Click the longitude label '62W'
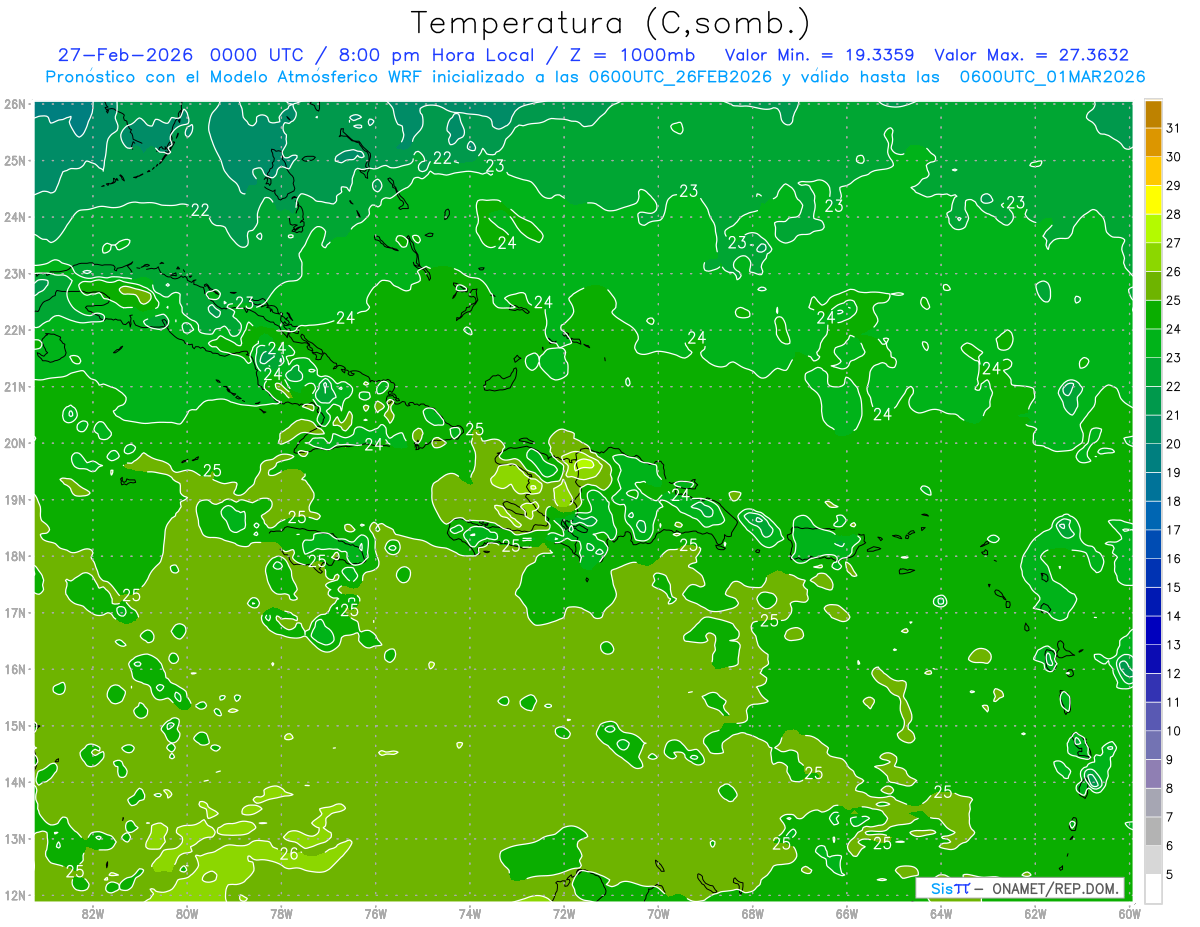The width and height of the screenshot is (1200, 927). (x=1034, y=913)
